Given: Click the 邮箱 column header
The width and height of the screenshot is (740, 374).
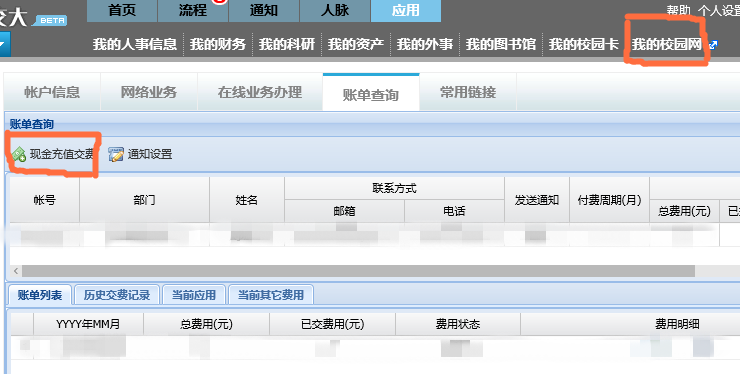Looking at the screenshot, I should (345, 211).
